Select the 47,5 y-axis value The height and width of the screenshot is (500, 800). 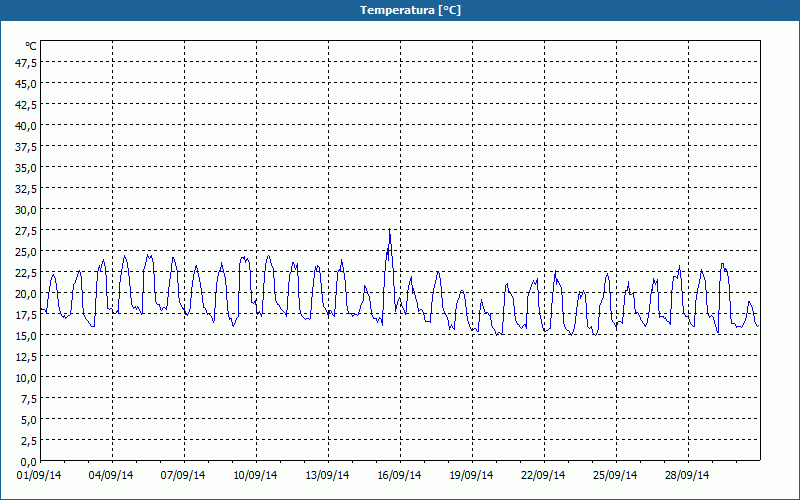(26, 63)
